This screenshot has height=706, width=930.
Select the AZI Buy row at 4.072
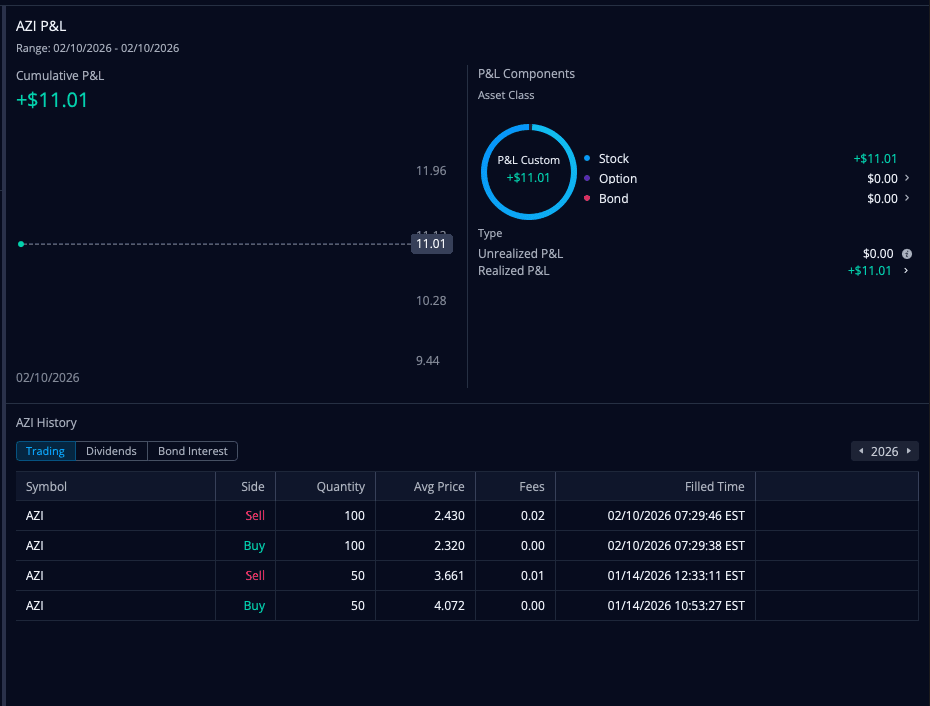coord(466,606)
